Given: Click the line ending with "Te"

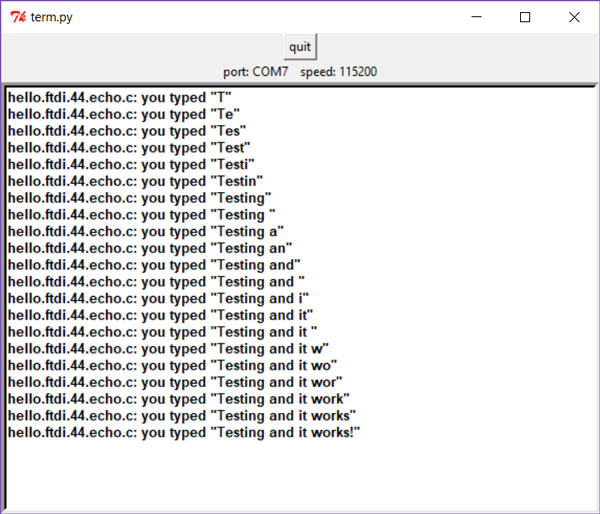Looking at the screenshot, I should click(x=124, y=115).
